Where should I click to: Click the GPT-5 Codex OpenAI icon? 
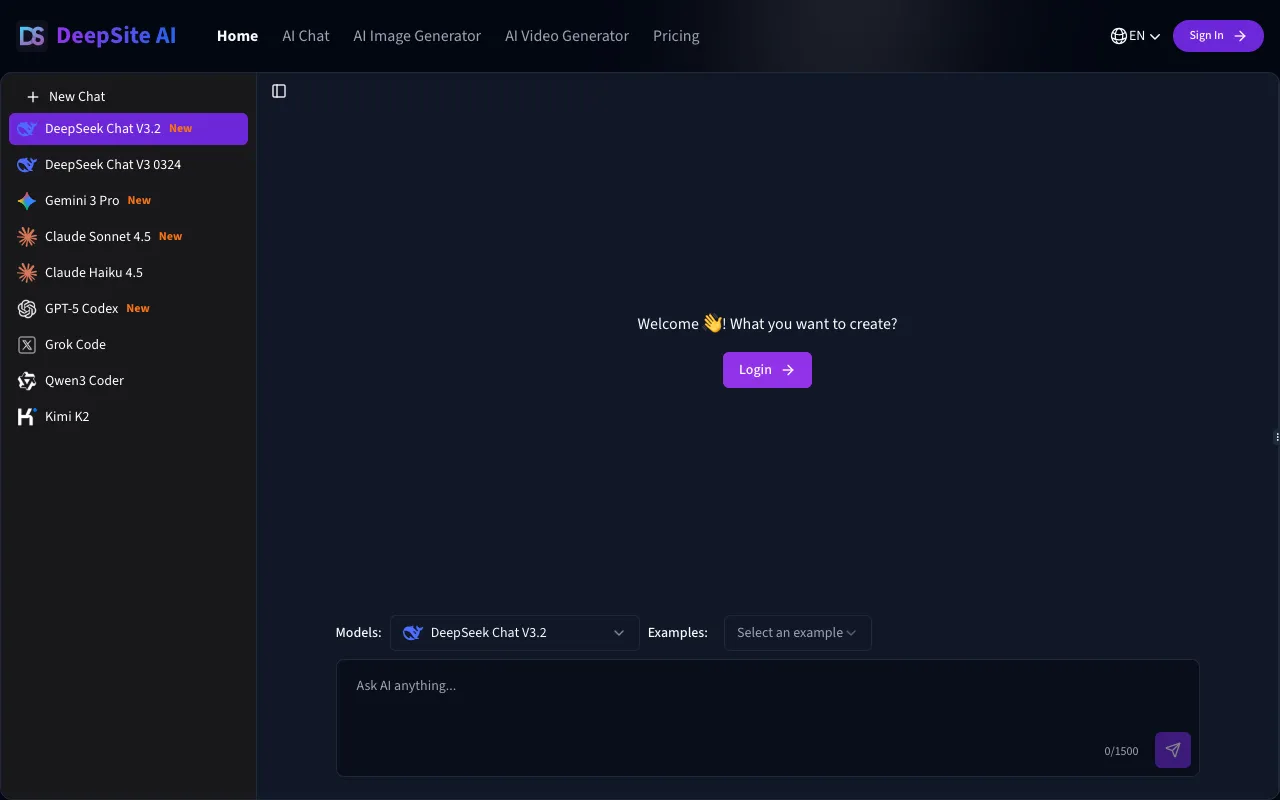tap(26, 308)
